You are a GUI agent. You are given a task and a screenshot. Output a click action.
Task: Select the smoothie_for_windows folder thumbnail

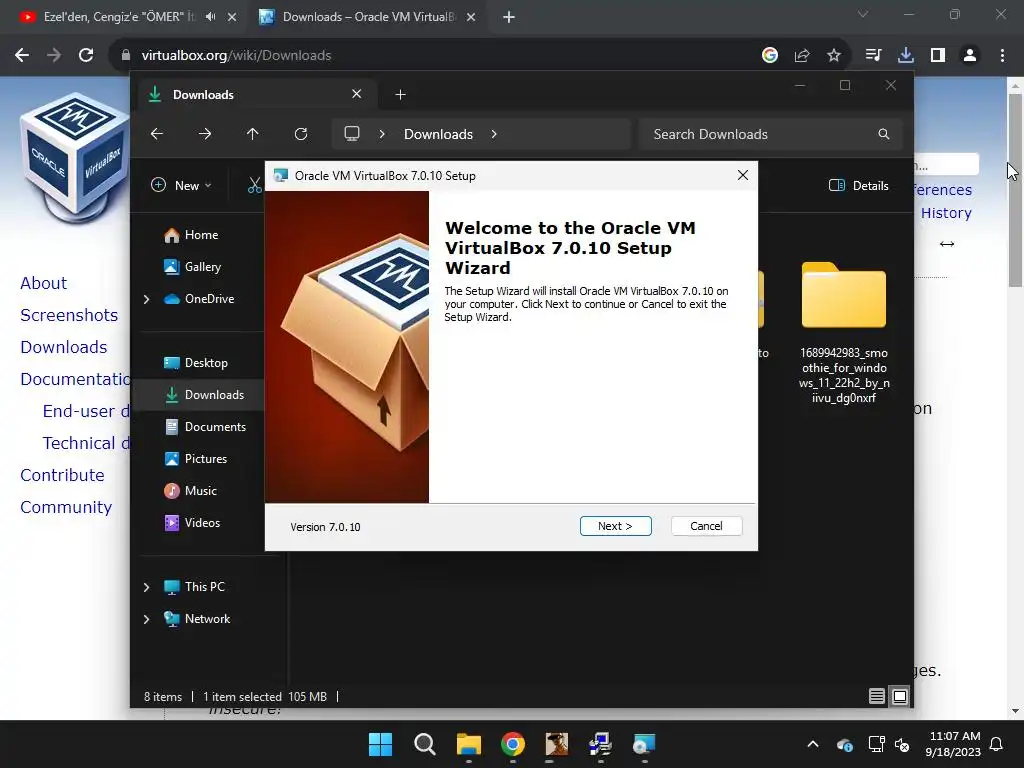point(844,295)
